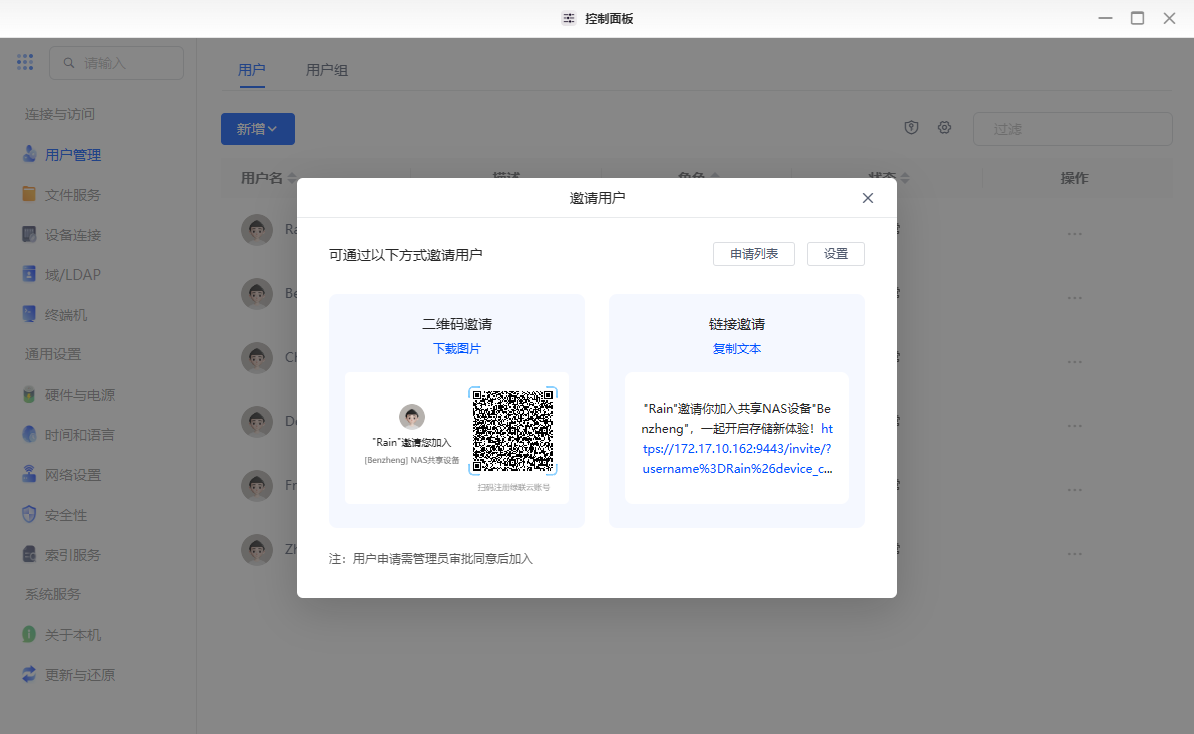Close the 邀请用户 dialog
The width and height of the screenshot is (1194, 734).
(867, 198)
